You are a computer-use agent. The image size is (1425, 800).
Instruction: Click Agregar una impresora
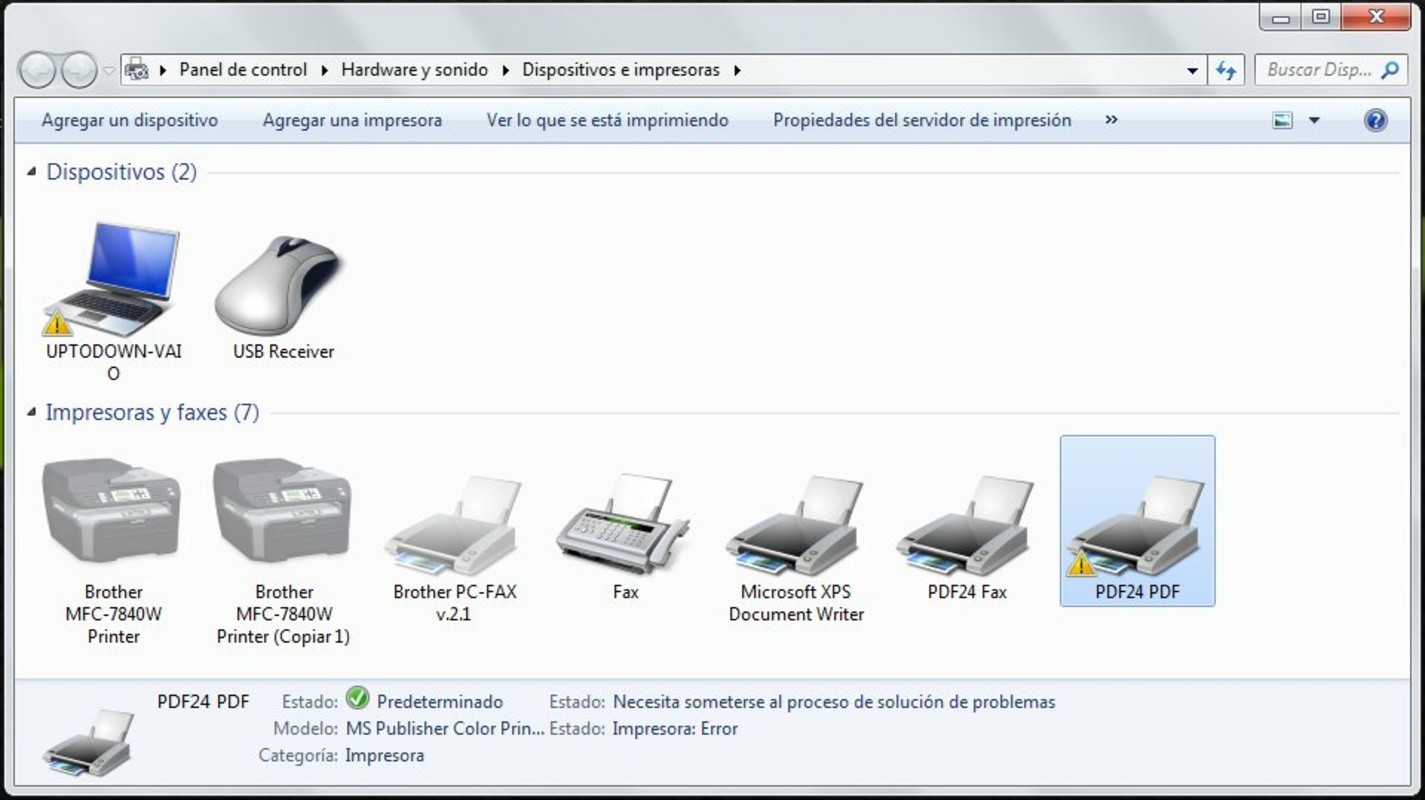[x=352, y=119]
